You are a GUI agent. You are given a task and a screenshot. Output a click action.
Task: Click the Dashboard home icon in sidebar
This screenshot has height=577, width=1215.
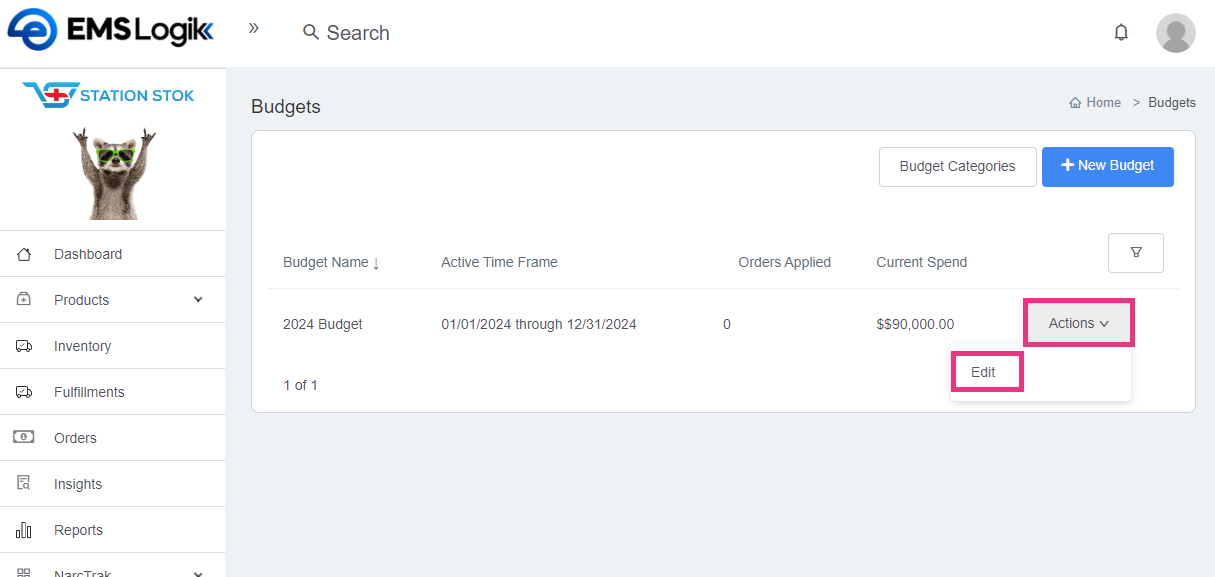(24, 254)
